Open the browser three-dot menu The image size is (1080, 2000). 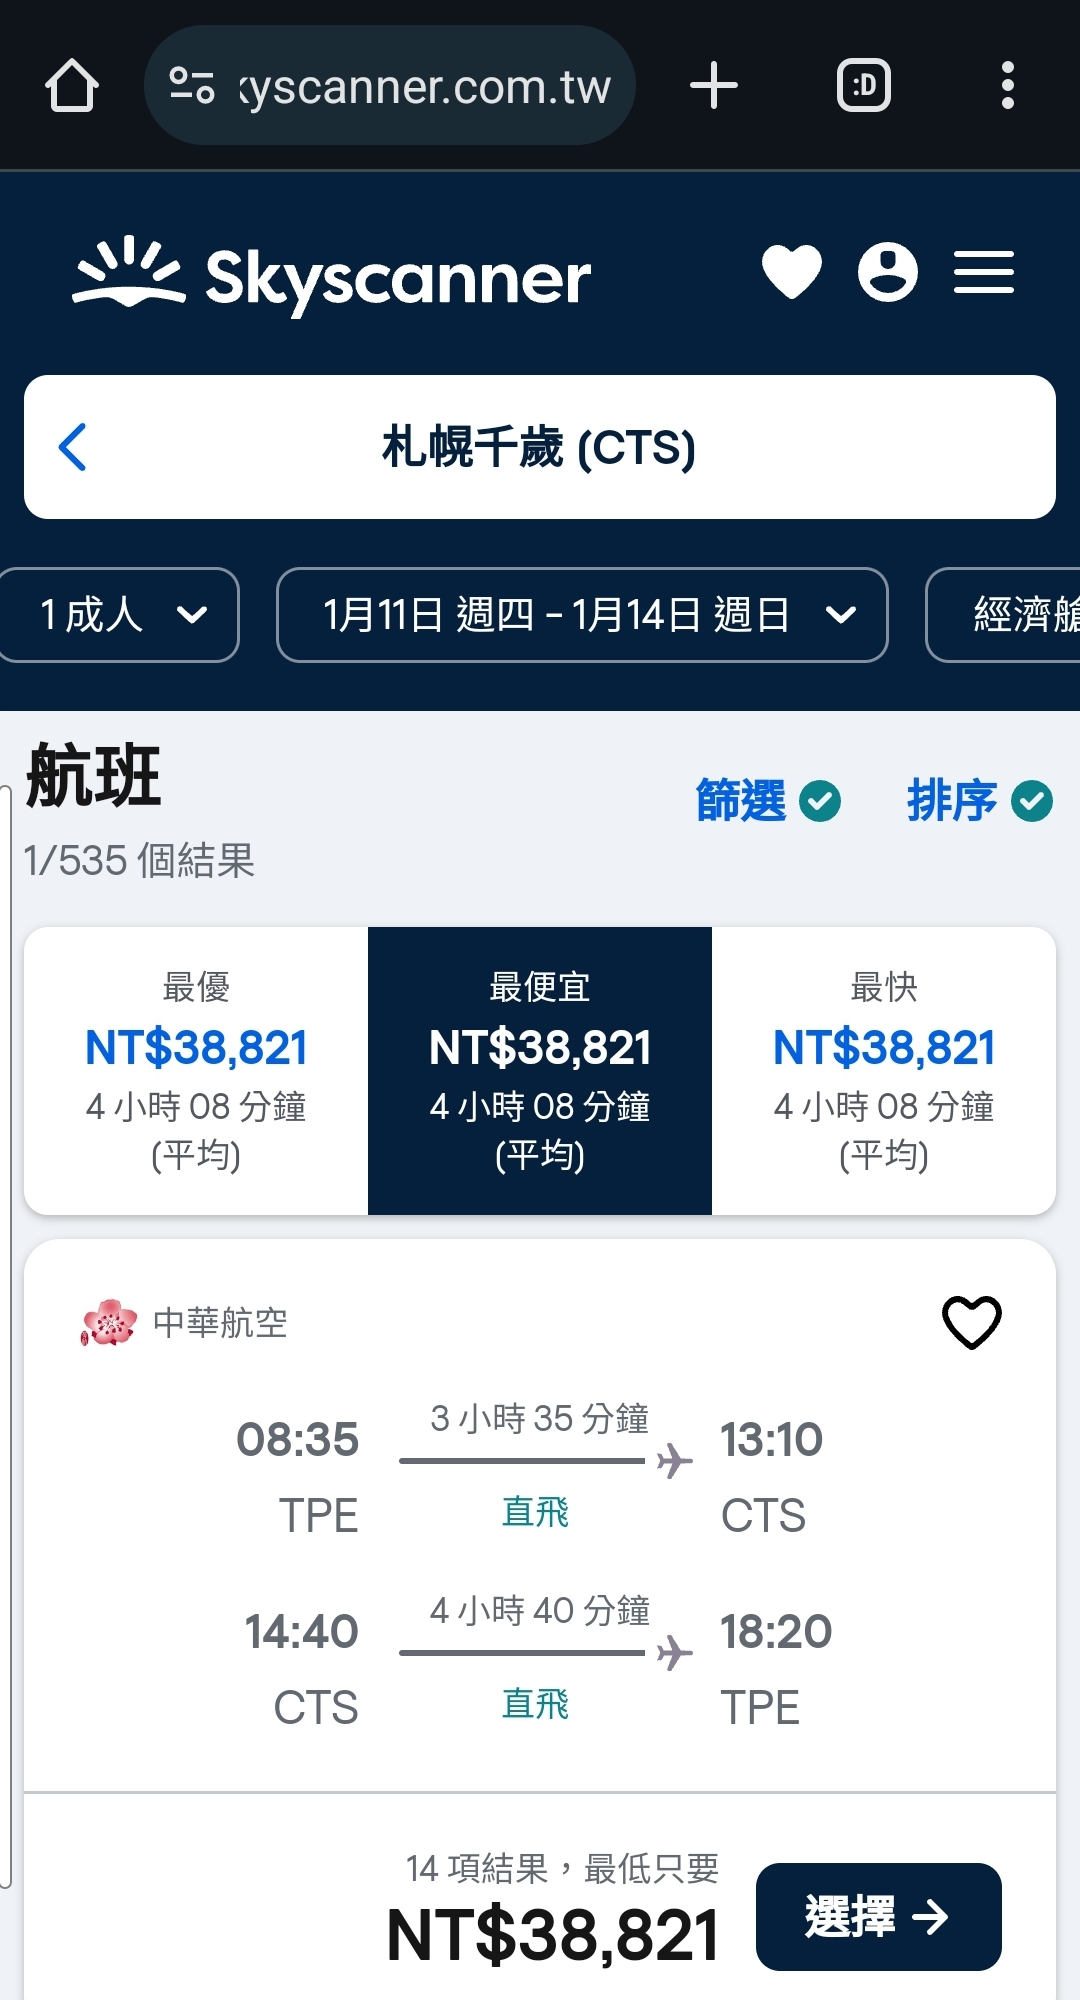pos(1007,85)
